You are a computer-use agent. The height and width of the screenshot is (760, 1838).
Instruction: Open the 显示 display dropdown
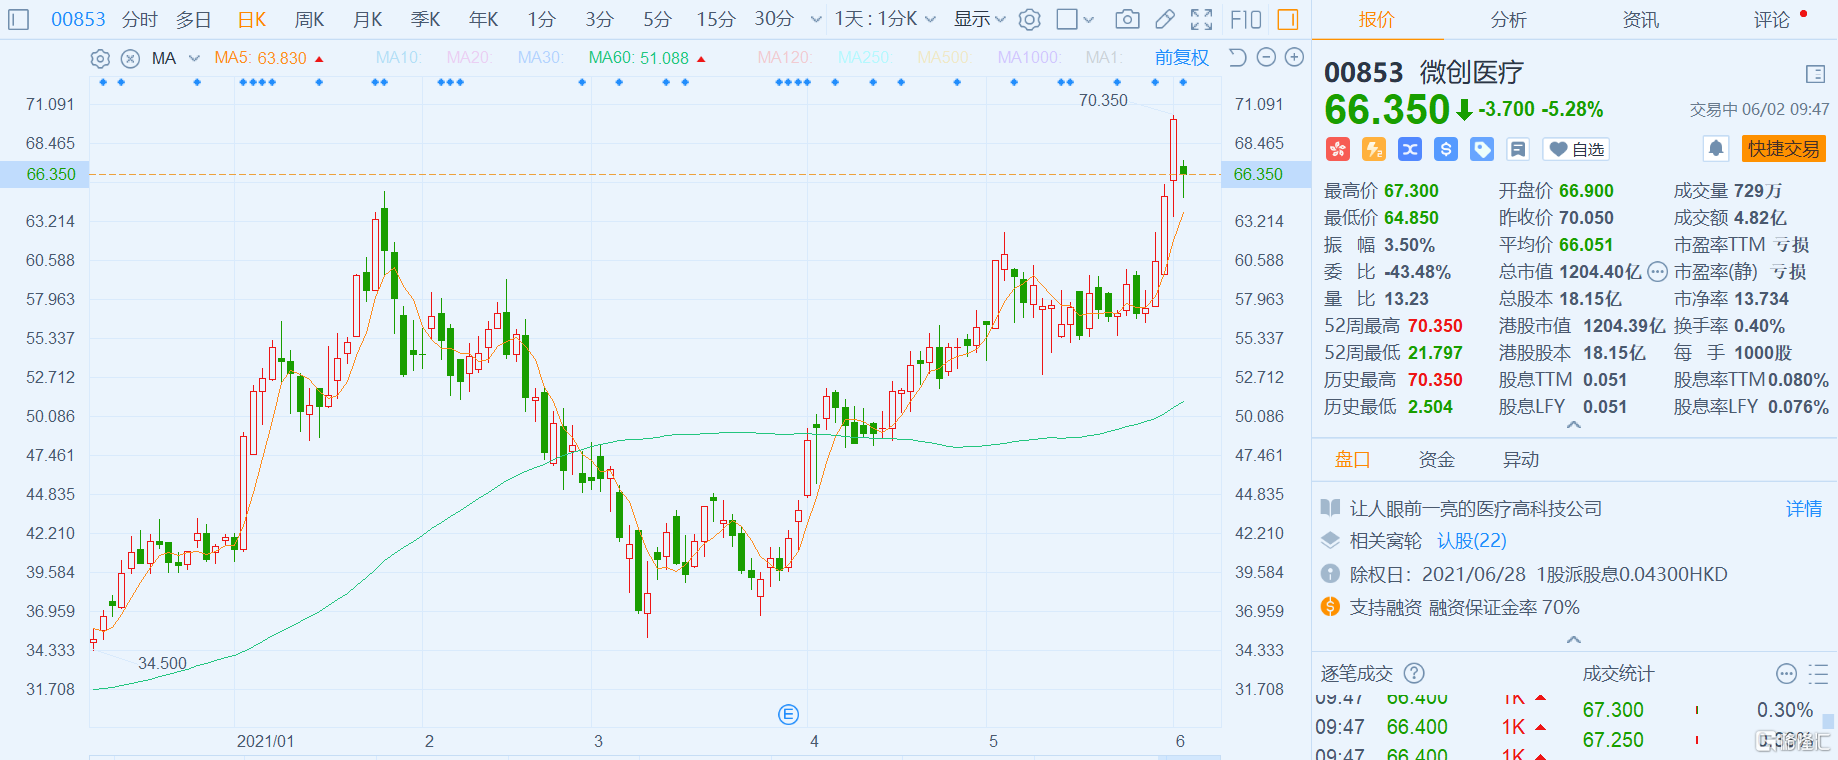click(x=979, y=19)
